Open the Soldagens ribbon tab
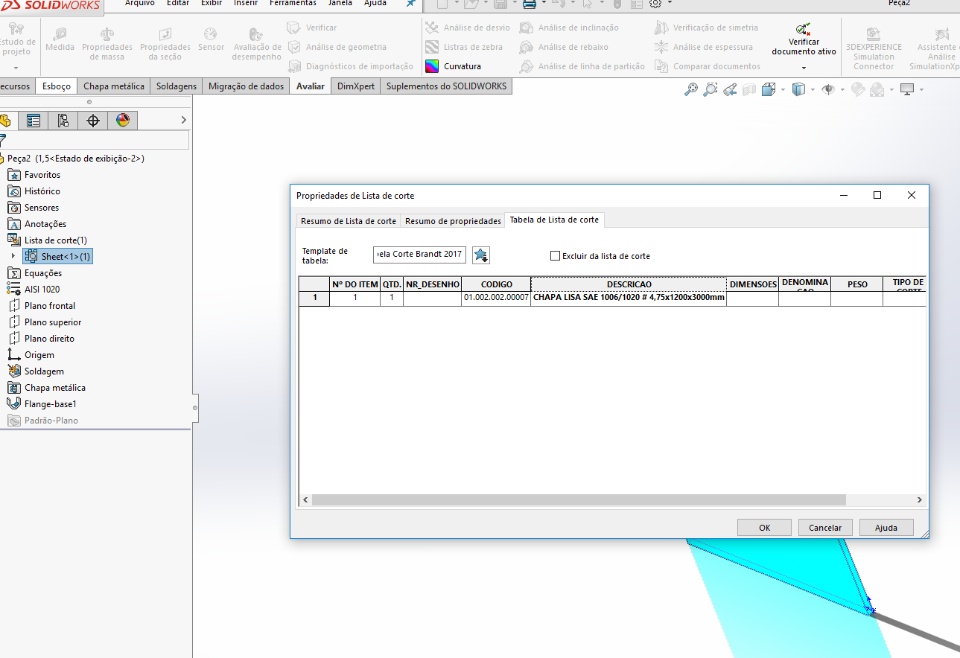 [176, 86]
